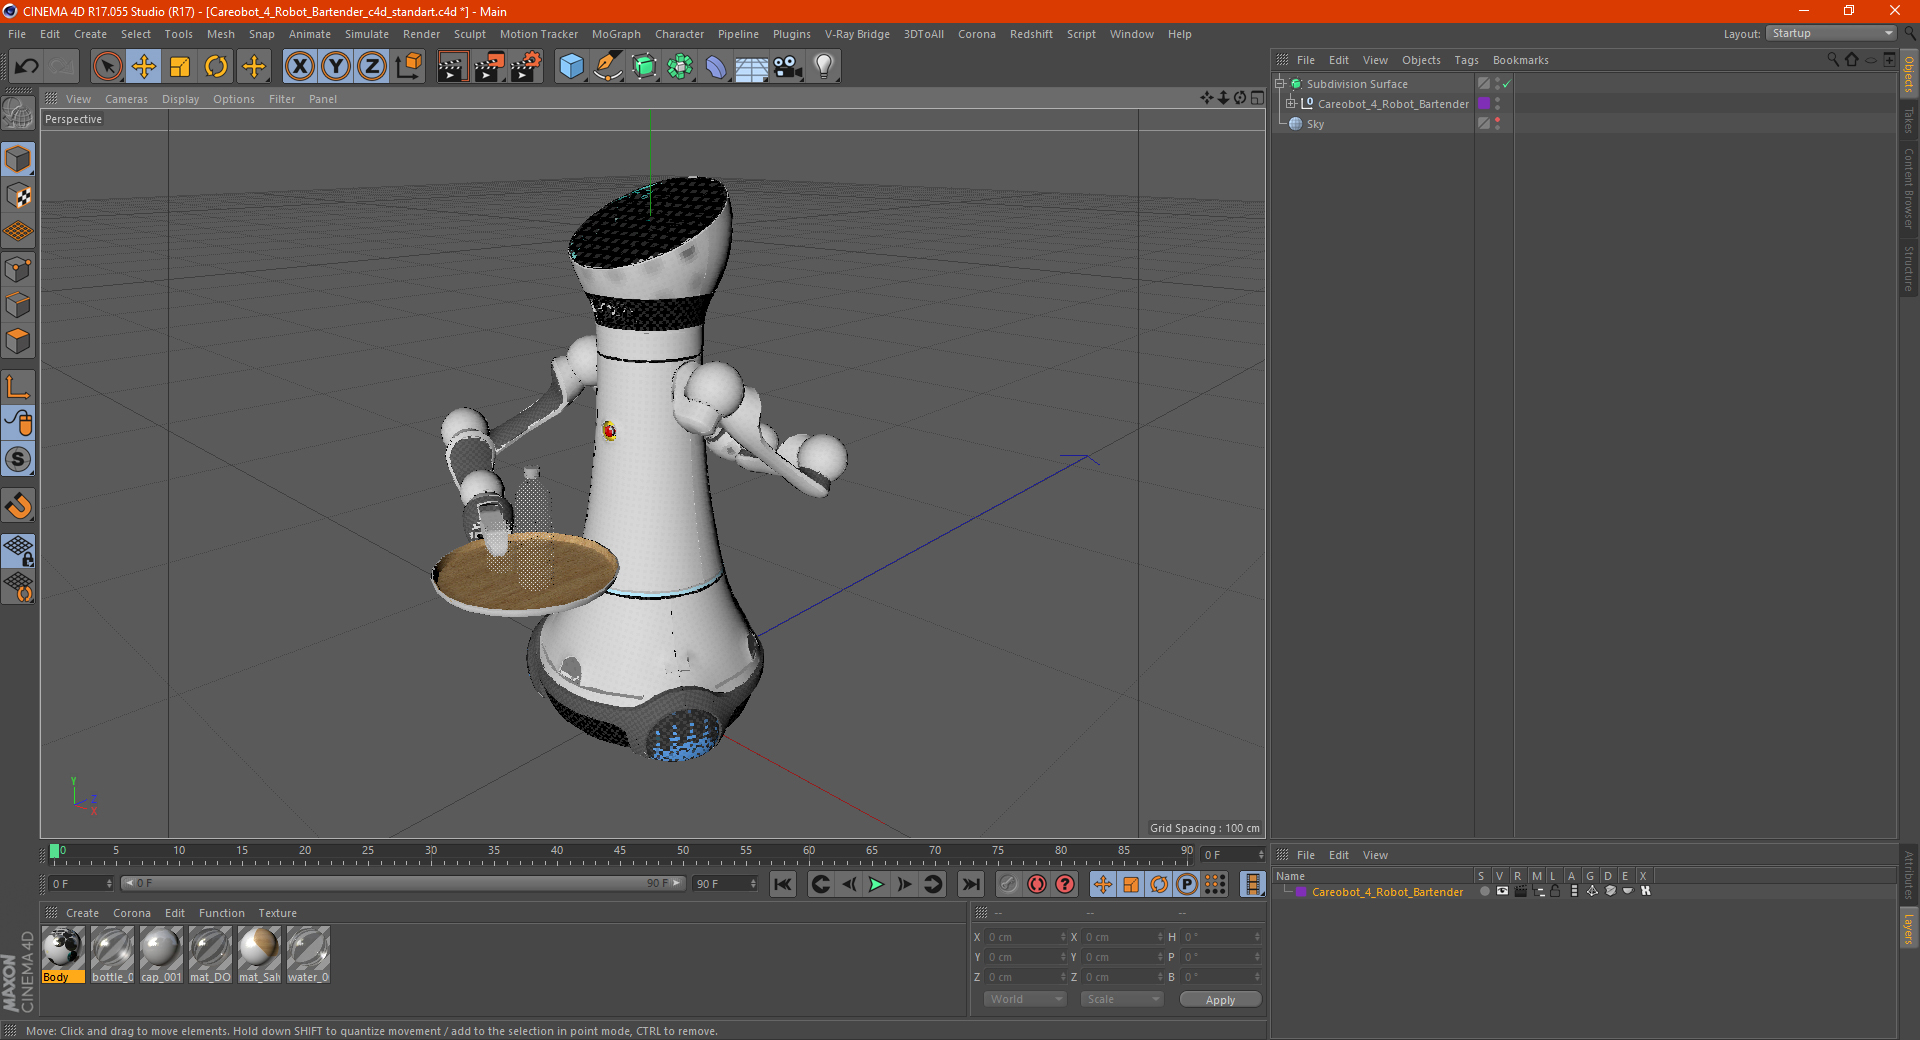Select Points mode in left sidebar
1920x1040 pixels.
point(18,269)
